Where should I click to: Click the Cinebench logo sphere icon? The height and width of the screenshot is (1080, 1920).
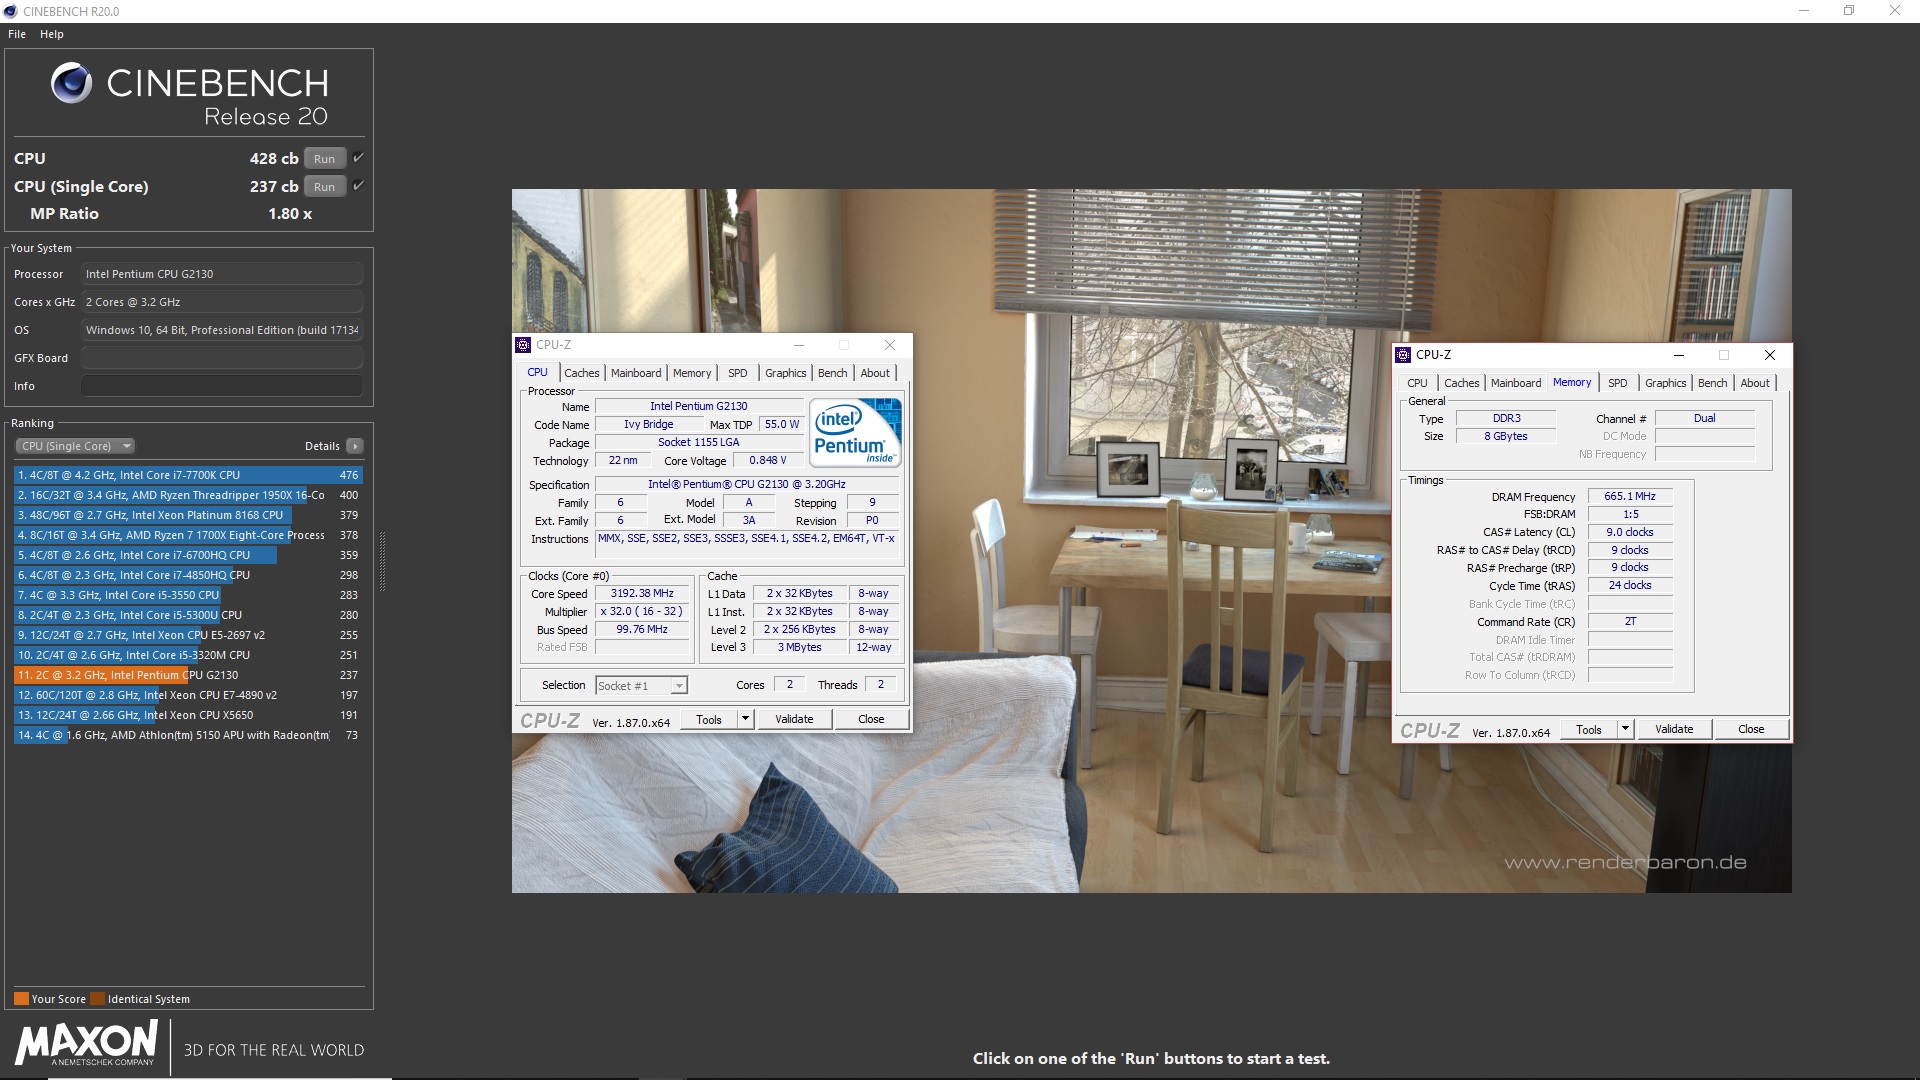point(71,83)
